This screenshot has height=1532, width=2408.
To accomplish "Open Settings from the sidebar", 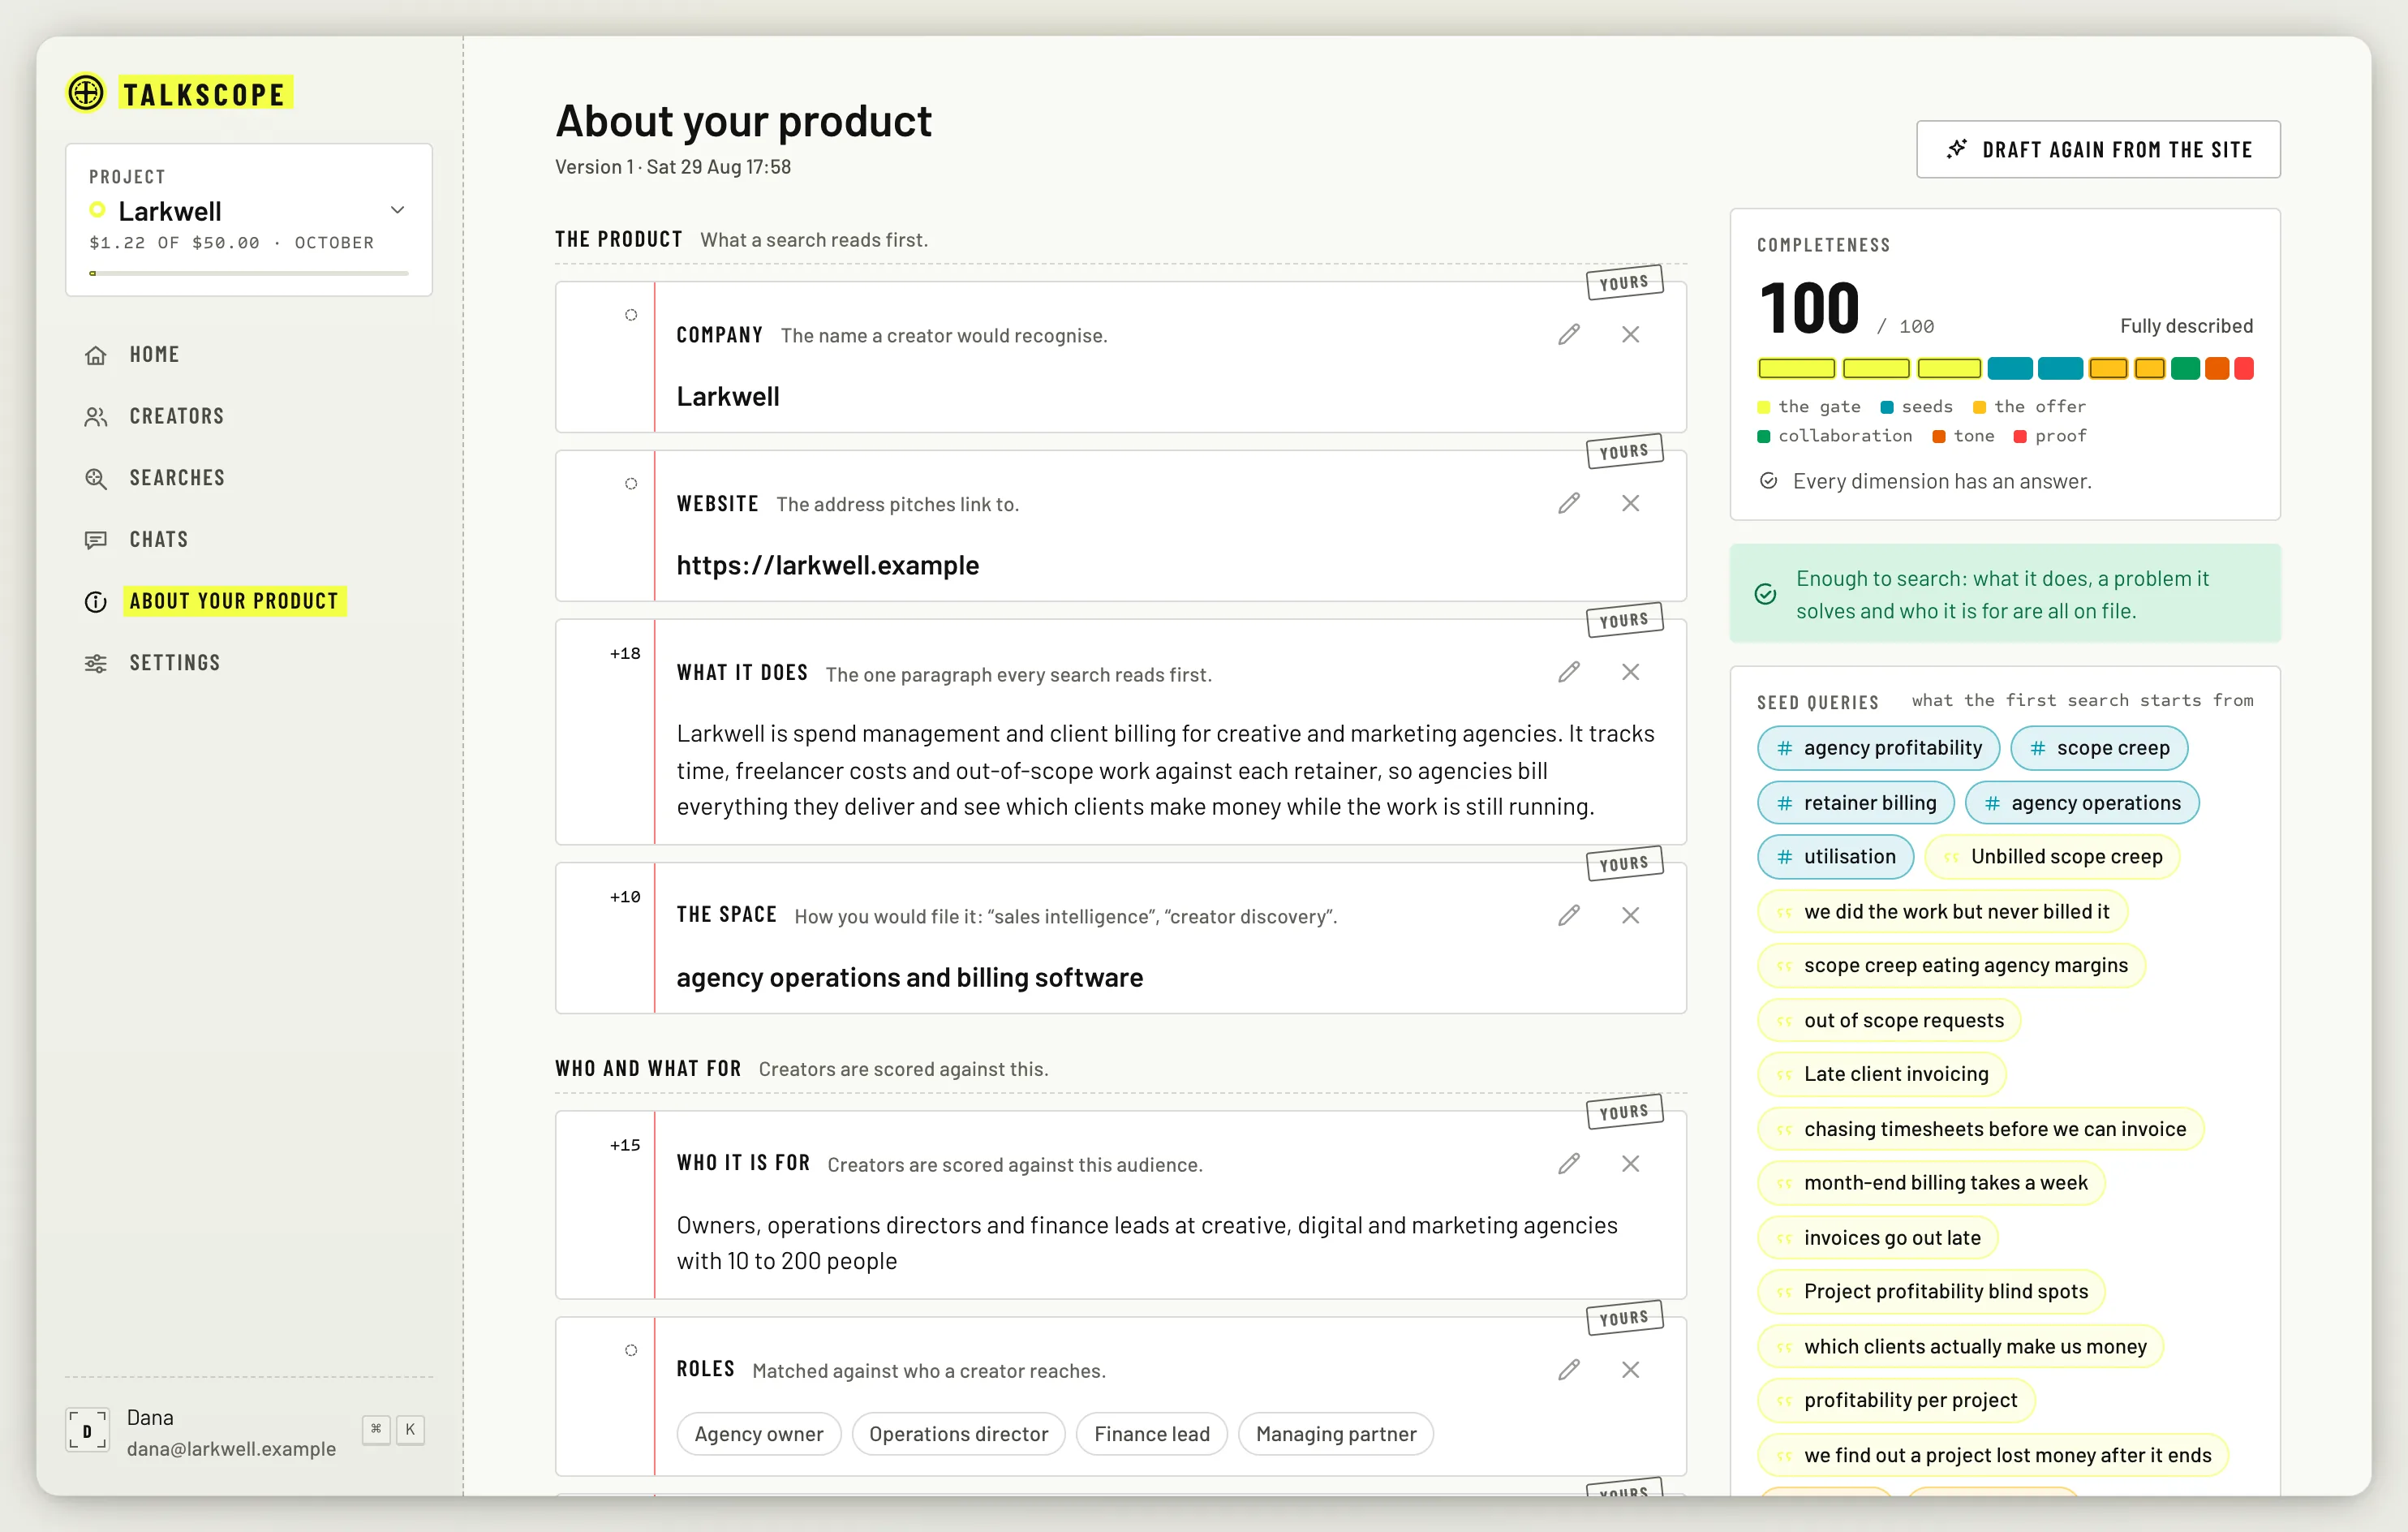I will tap(174, 663).
